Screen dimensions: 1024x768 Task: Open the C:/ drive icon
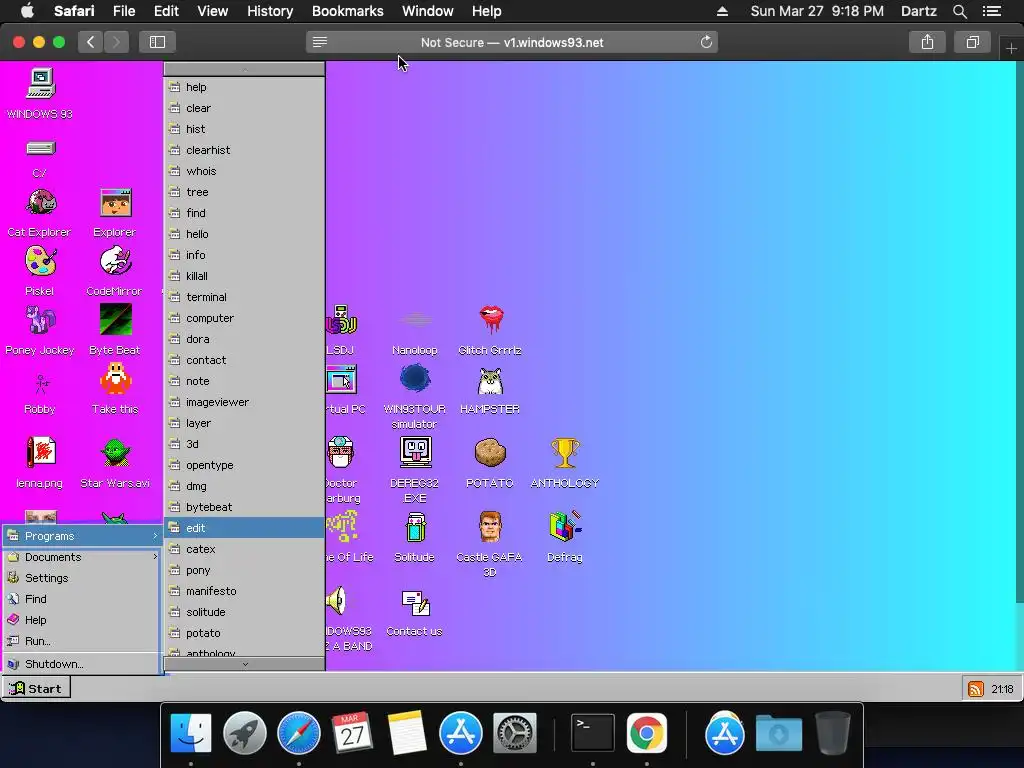[x=40, y=158]
